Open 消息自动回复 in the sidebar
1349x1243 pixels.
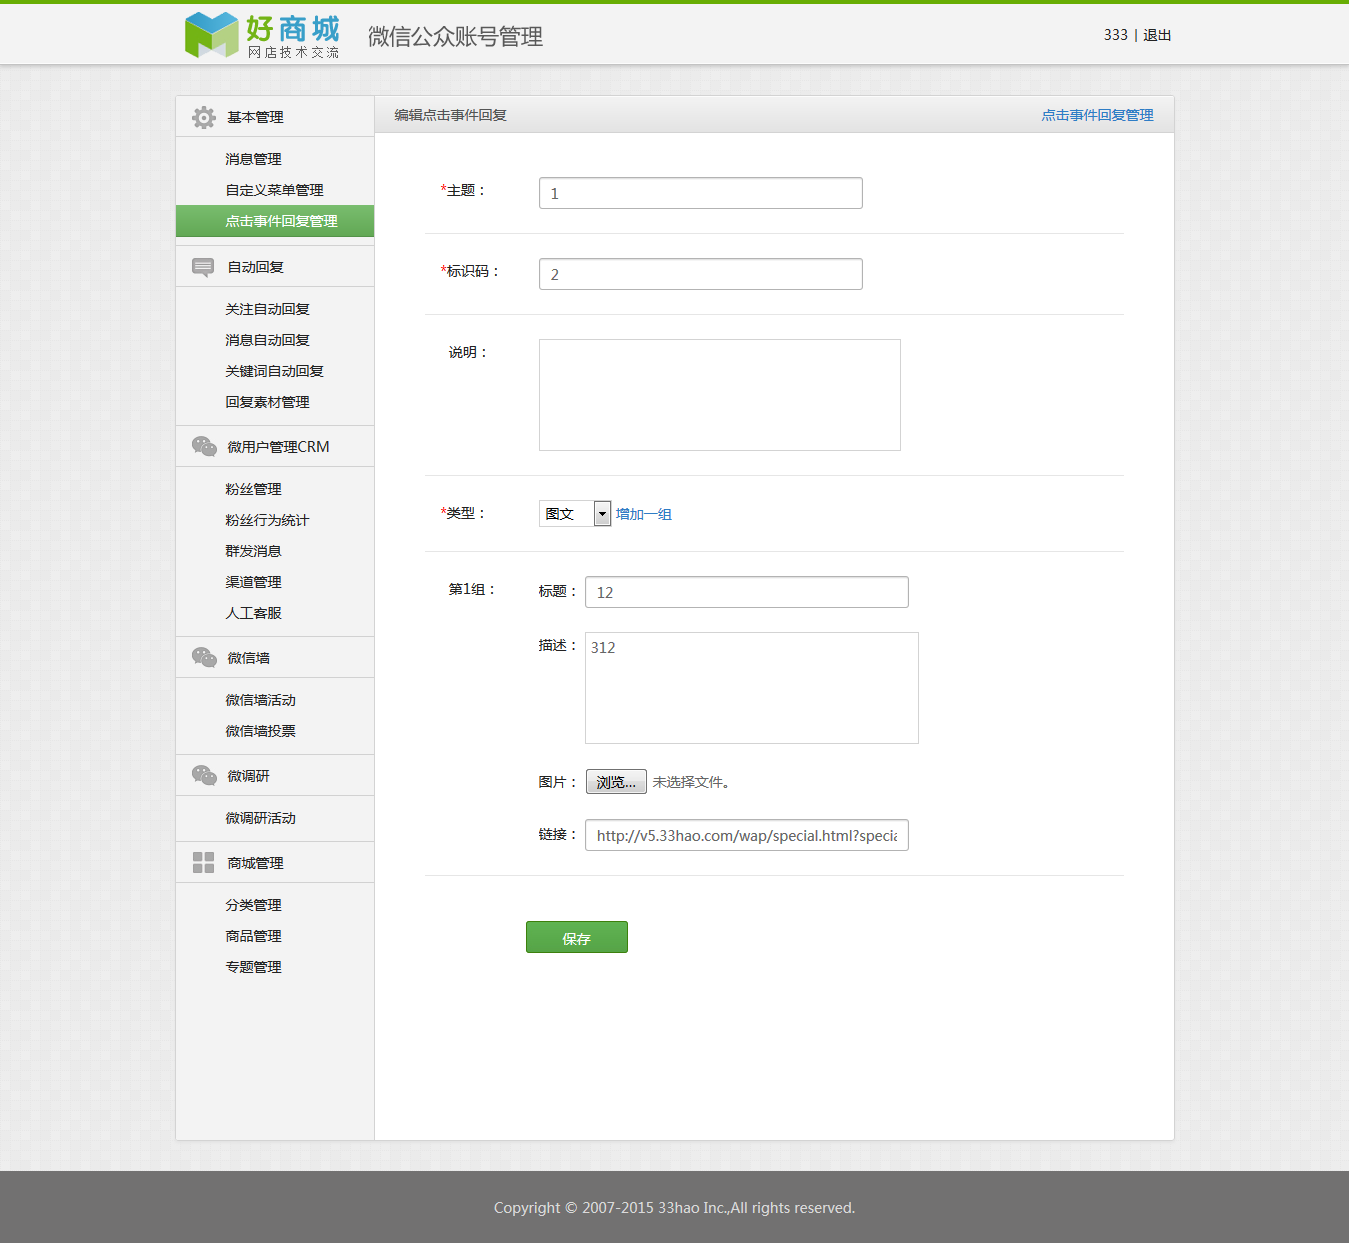point(267,340)
